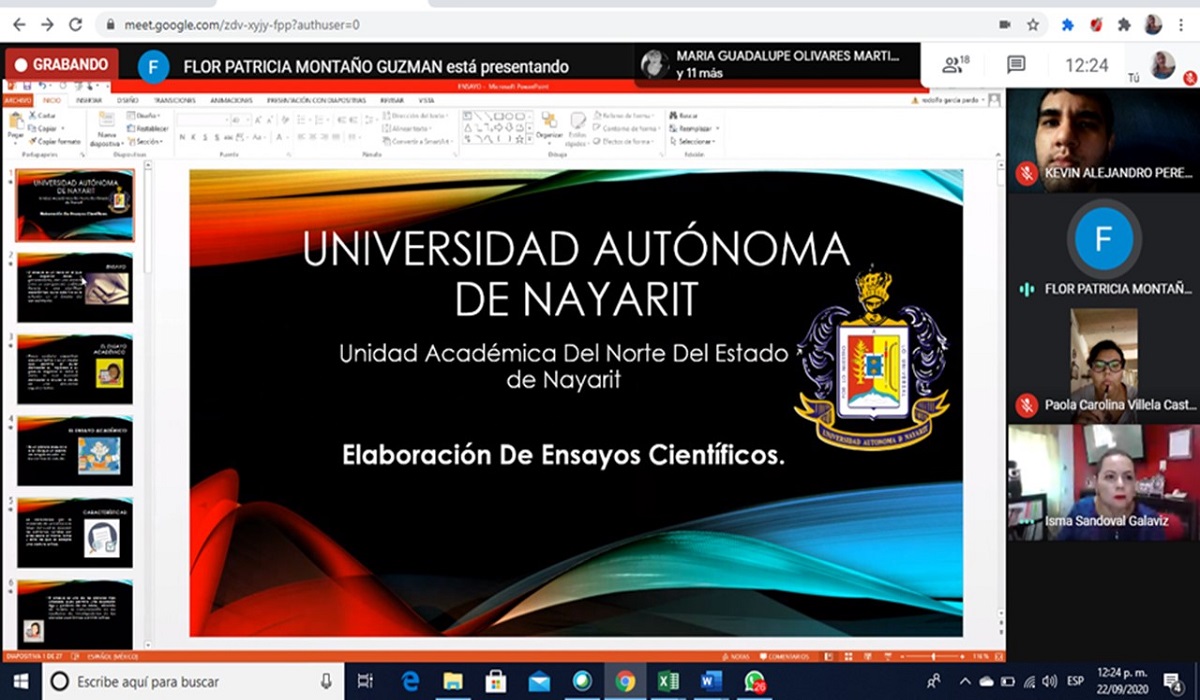Image resolution: width=1200 pixels, height=700 pixels.
Task: Go back using browser back arrow
Action: pos(19,24)
